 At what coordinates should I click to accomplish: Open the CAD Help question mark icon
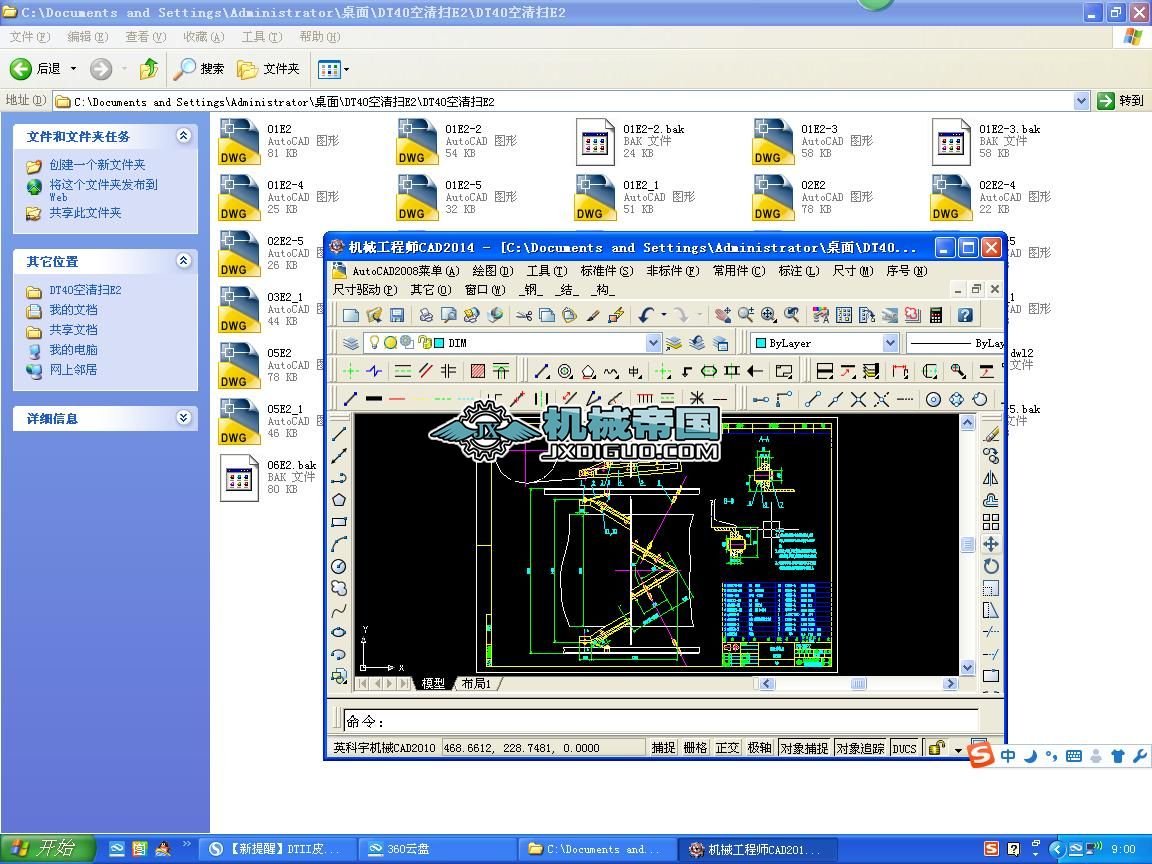965,315
